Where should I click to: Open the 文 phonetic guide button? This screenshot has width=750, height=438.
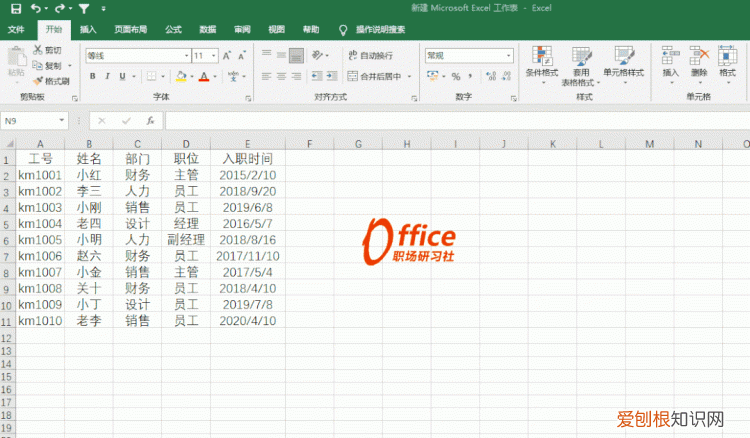click(233, 76)
